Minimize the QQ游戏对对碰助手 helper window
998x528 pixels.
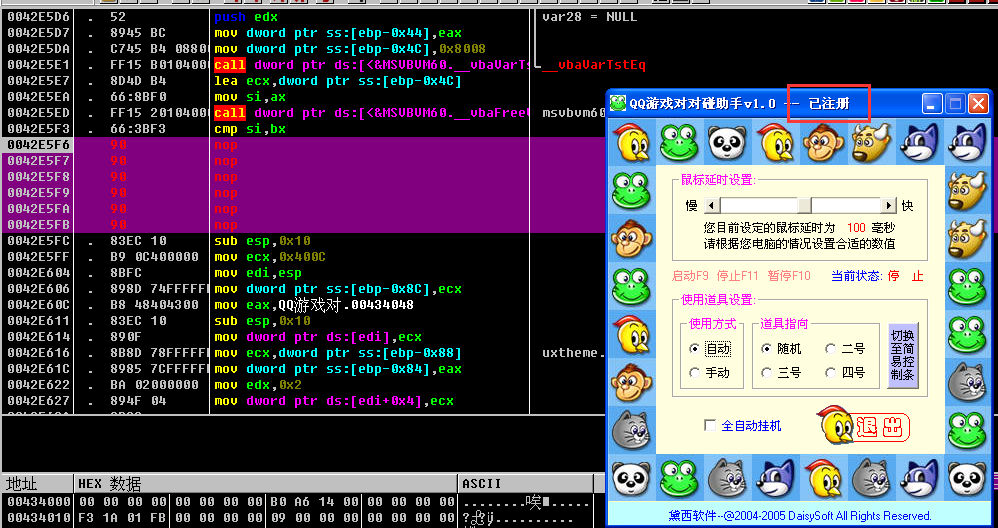tap(932, 103)
